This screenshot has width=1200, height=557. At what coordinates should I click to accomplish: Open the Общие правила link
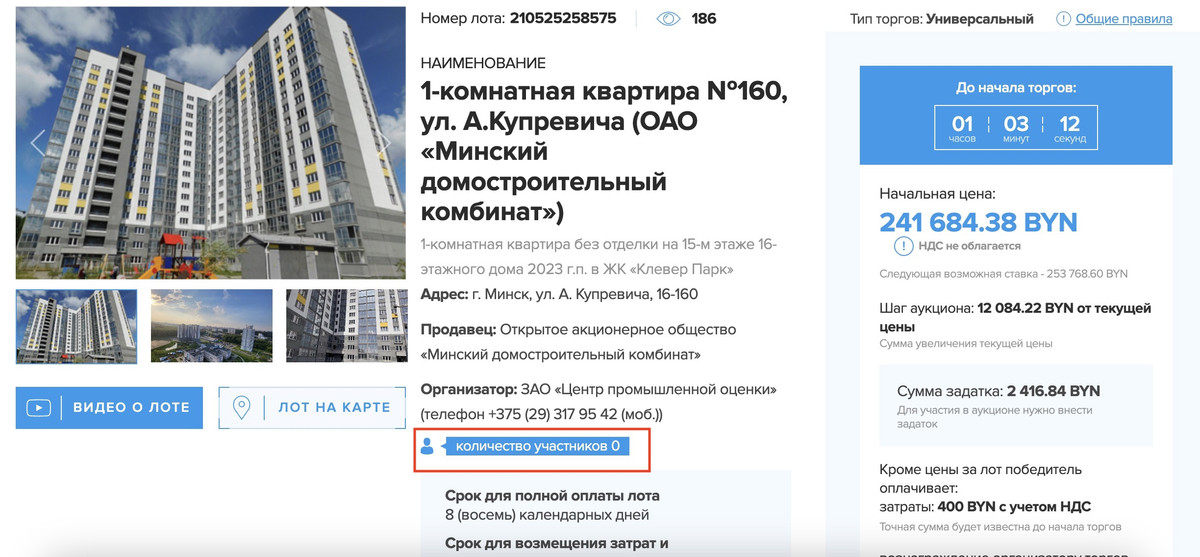(x=1124, y=19)
